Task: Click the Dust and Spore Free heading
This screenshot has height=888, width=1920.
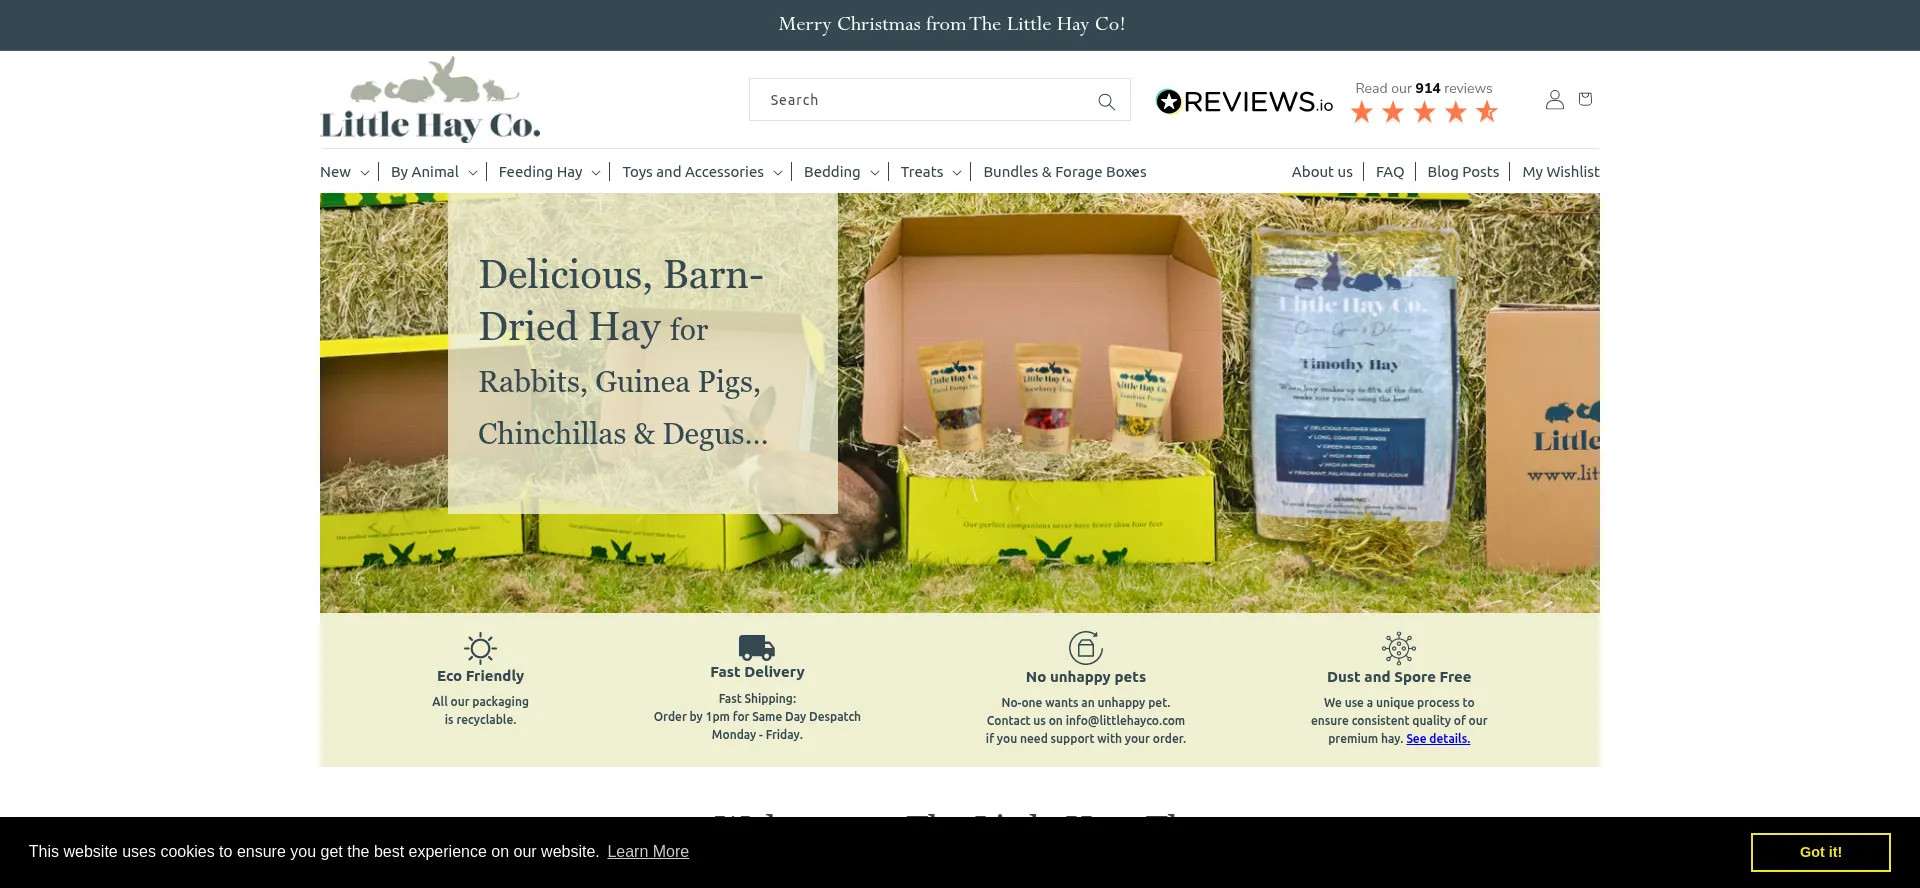Action: (x=1399, y=677)
